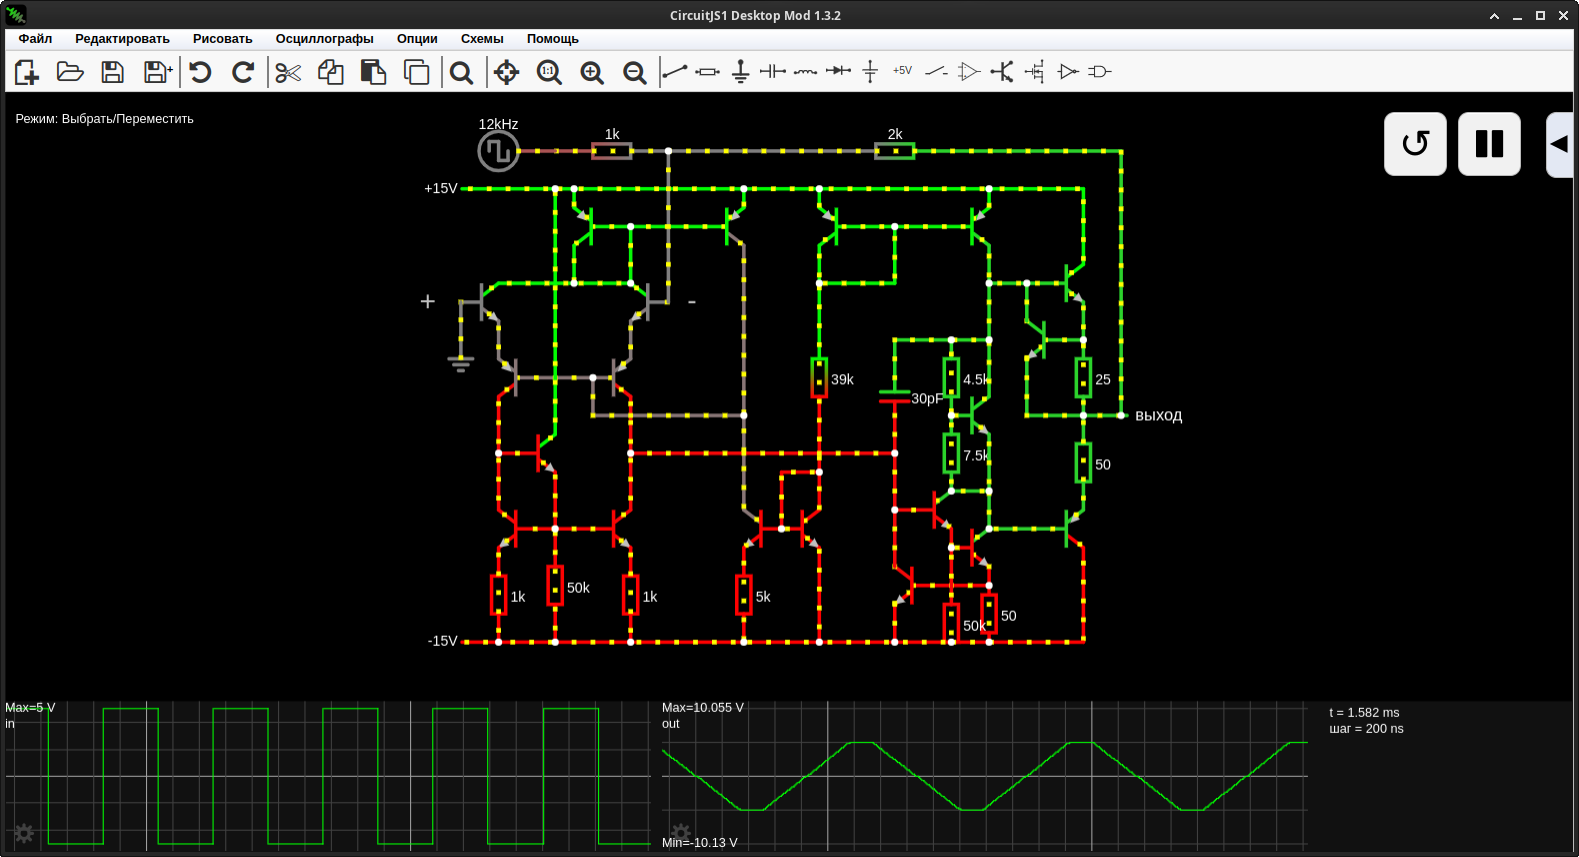
Task: Select the wire drawing tool
Action: coord(675,71)
